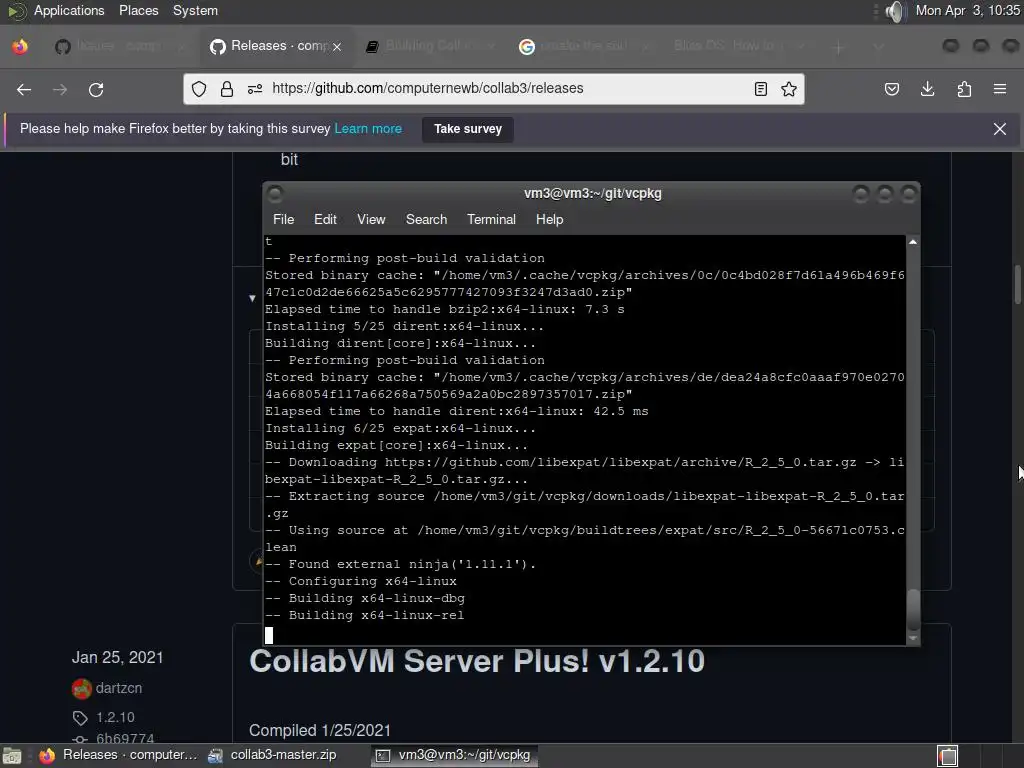
Task: Click the terminal title bar vm3@vm3:~/git/vcpkg
Action: (x=592, y=193)
